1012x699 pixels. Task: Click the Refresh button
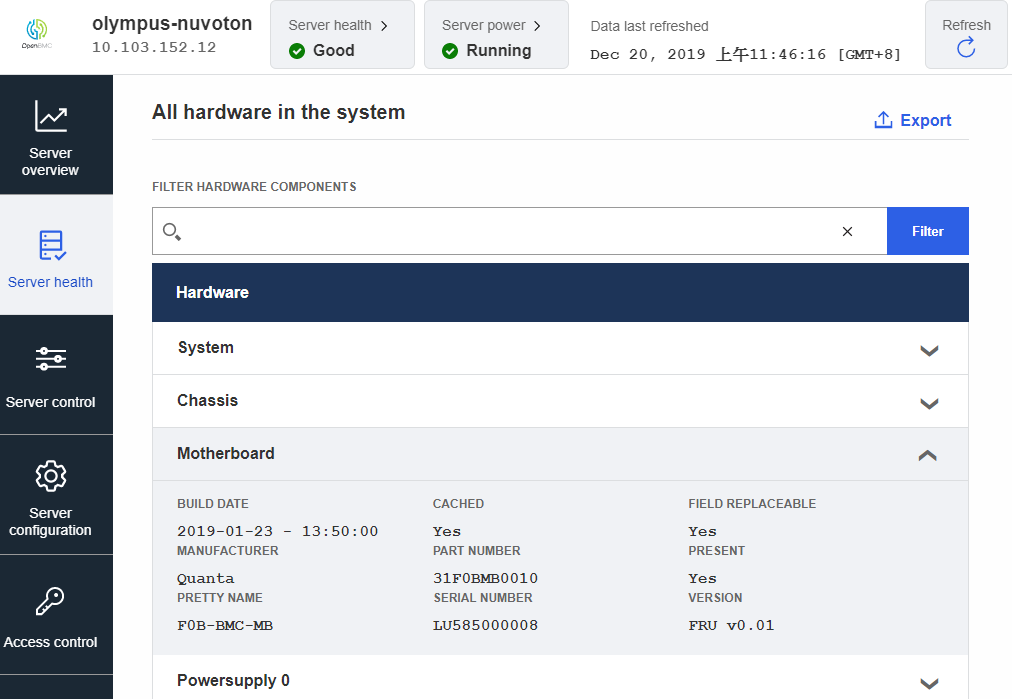click(966, 35)
